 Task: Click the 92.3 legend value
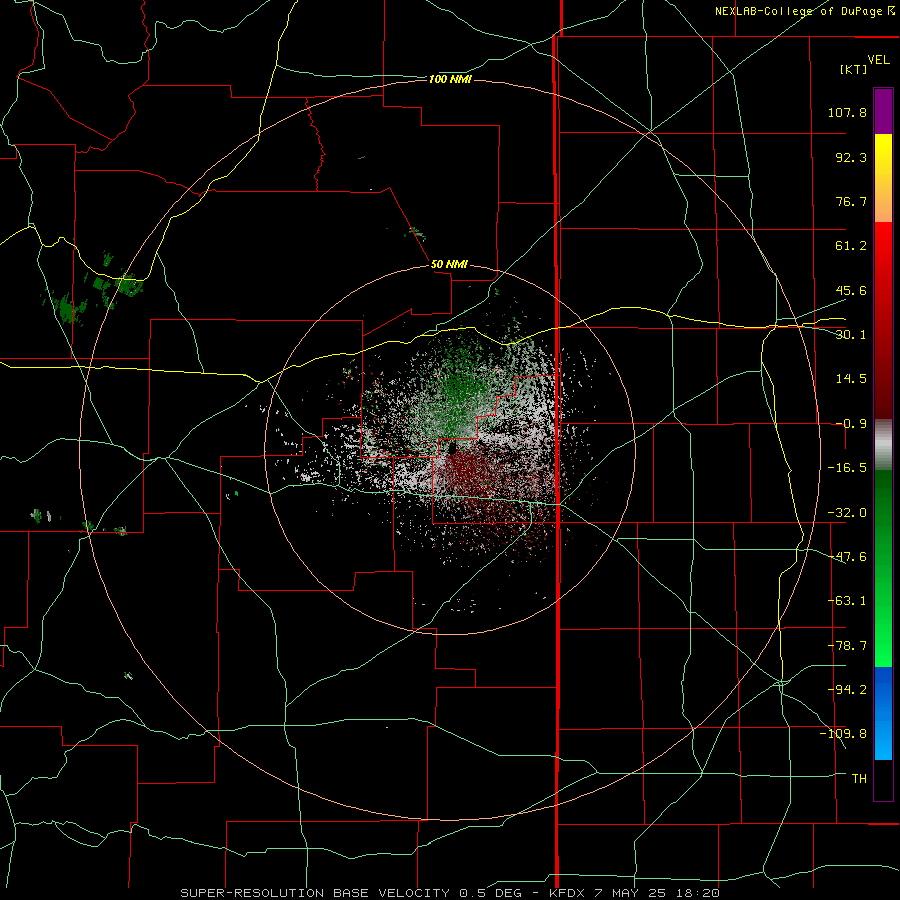click(851, 157)
